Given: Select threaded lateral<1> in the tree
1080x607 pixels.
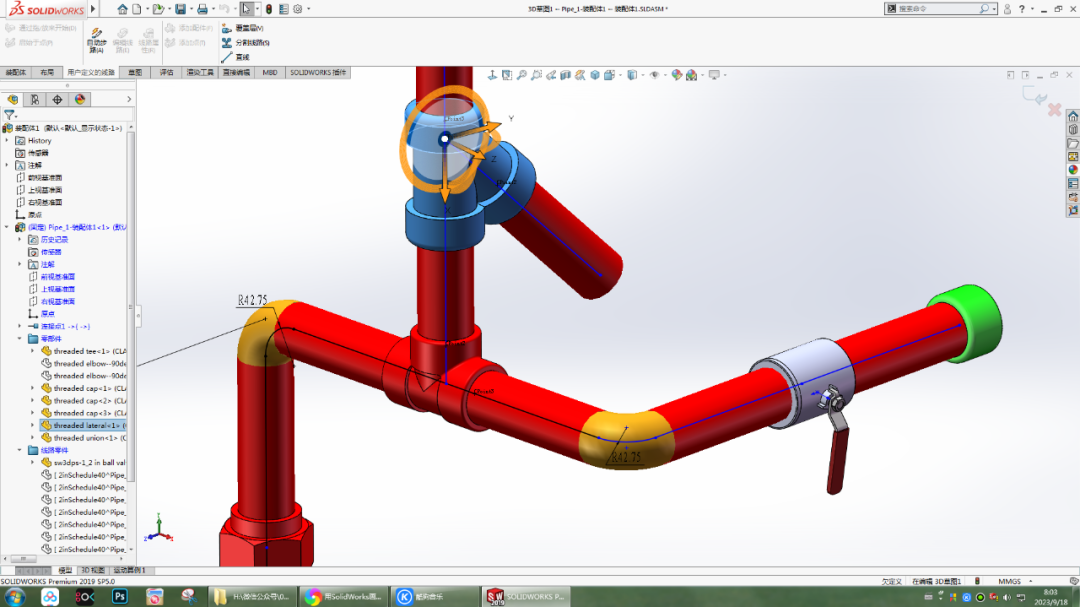Looking at the screenshot, I should pos(83,426).
